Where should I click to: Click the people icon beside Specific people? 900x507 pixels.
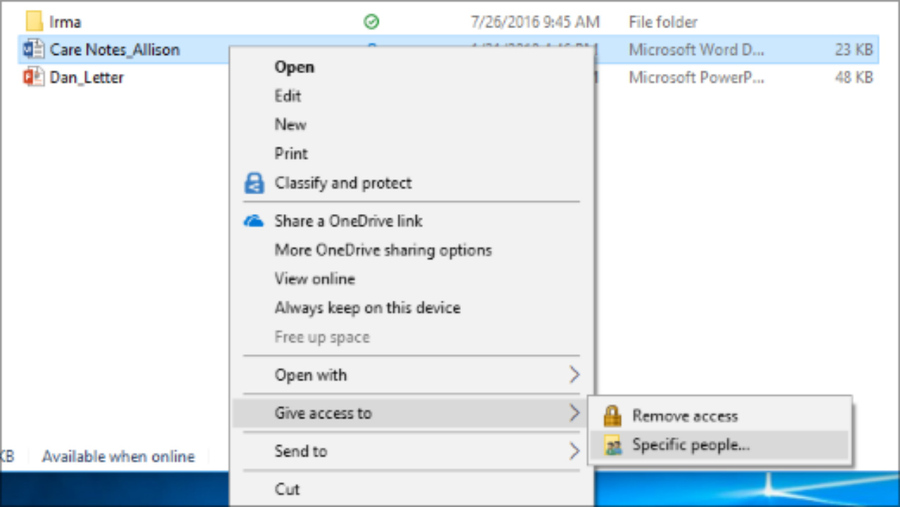point(612,445)
